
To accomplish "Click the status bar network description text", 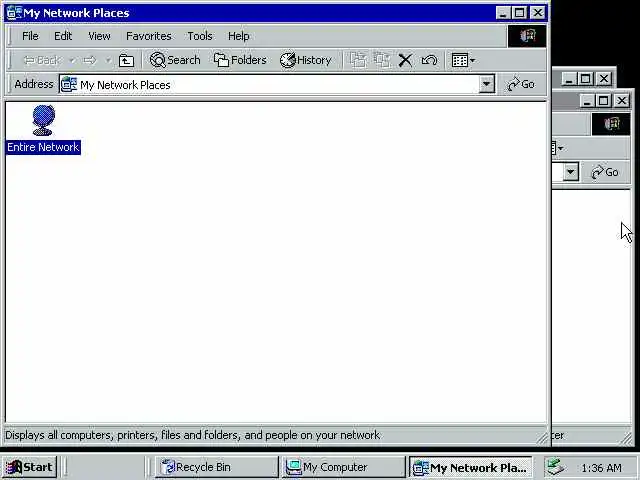I will point(193,436).
